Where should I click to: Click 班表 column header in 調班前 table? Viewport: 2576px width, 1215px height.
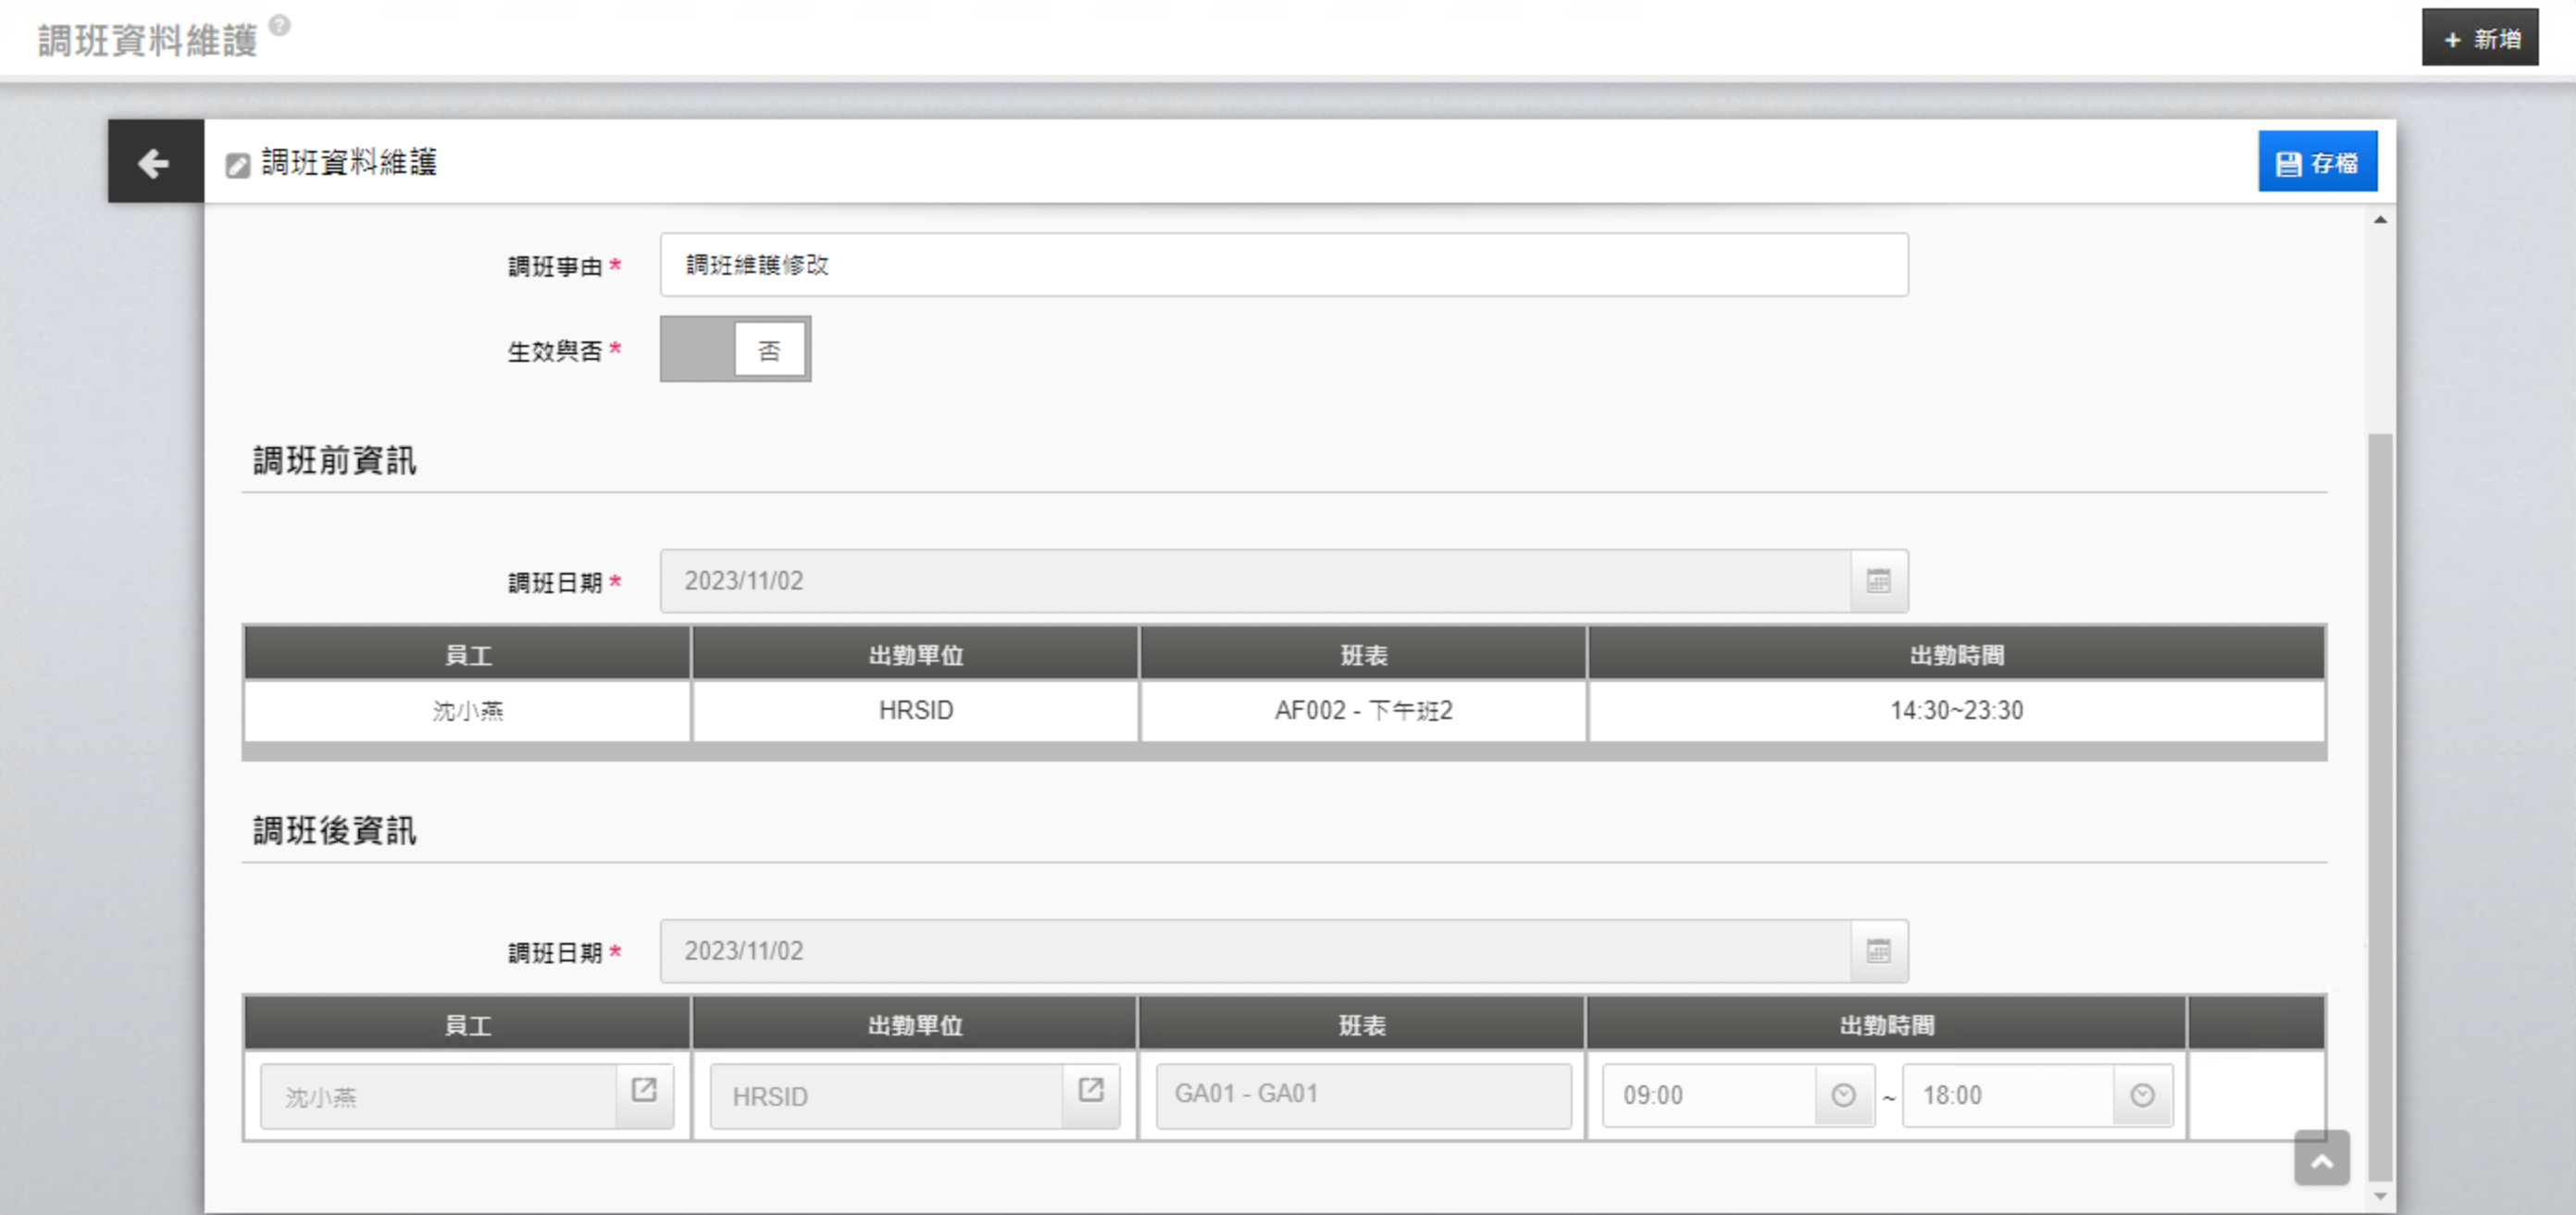(x=1363, y=655)
